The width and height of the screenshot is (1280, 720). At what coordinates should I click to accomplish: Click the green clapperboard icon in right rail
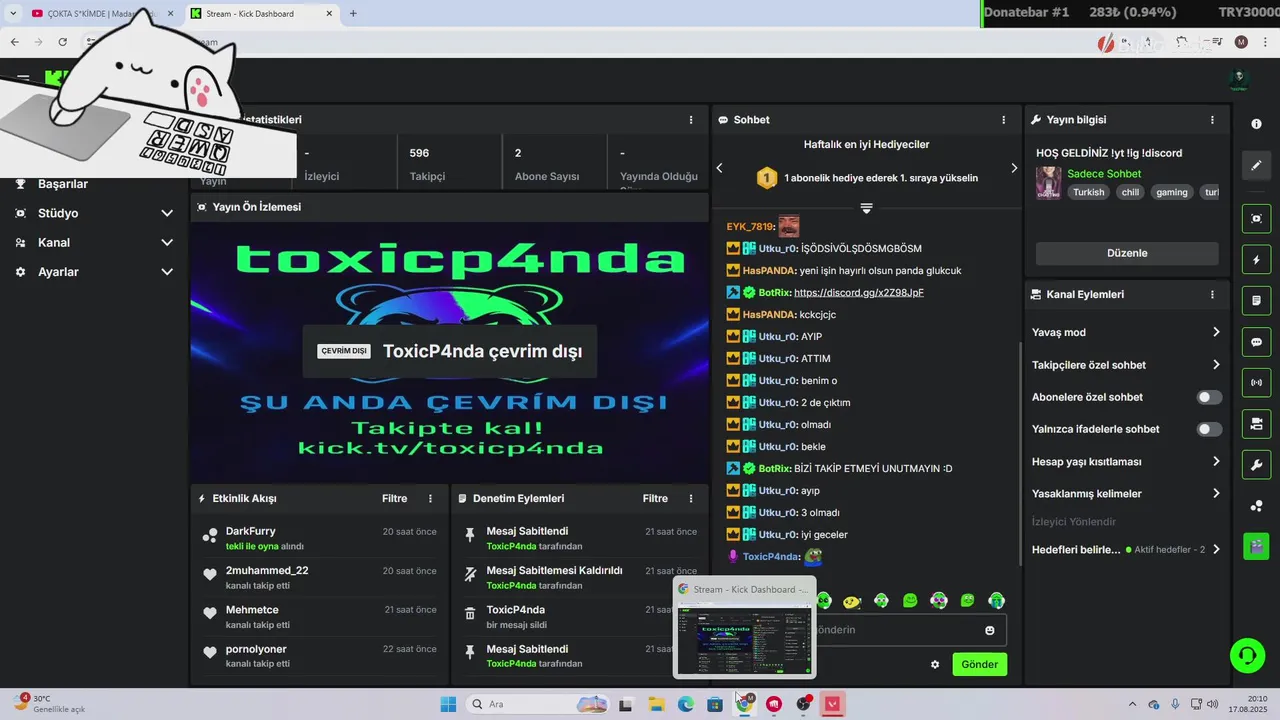coord(1257,546)
